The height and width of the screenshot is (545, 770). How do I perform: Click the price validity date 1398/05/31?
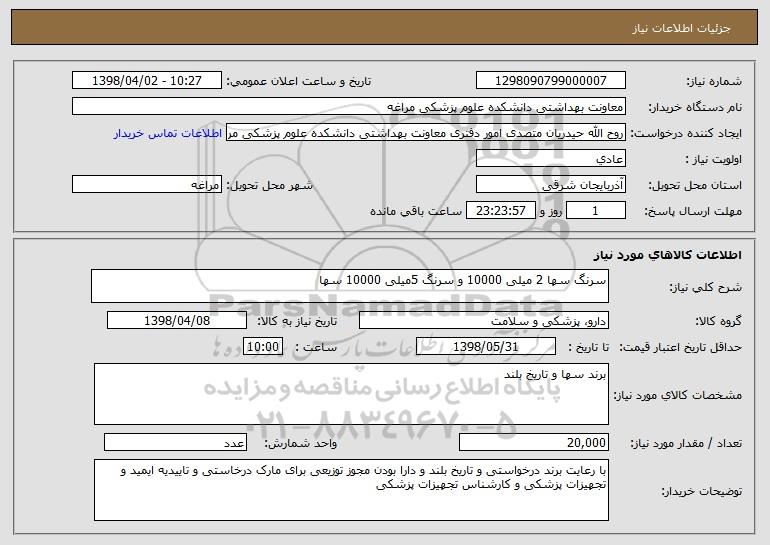[x=486, y=347]
